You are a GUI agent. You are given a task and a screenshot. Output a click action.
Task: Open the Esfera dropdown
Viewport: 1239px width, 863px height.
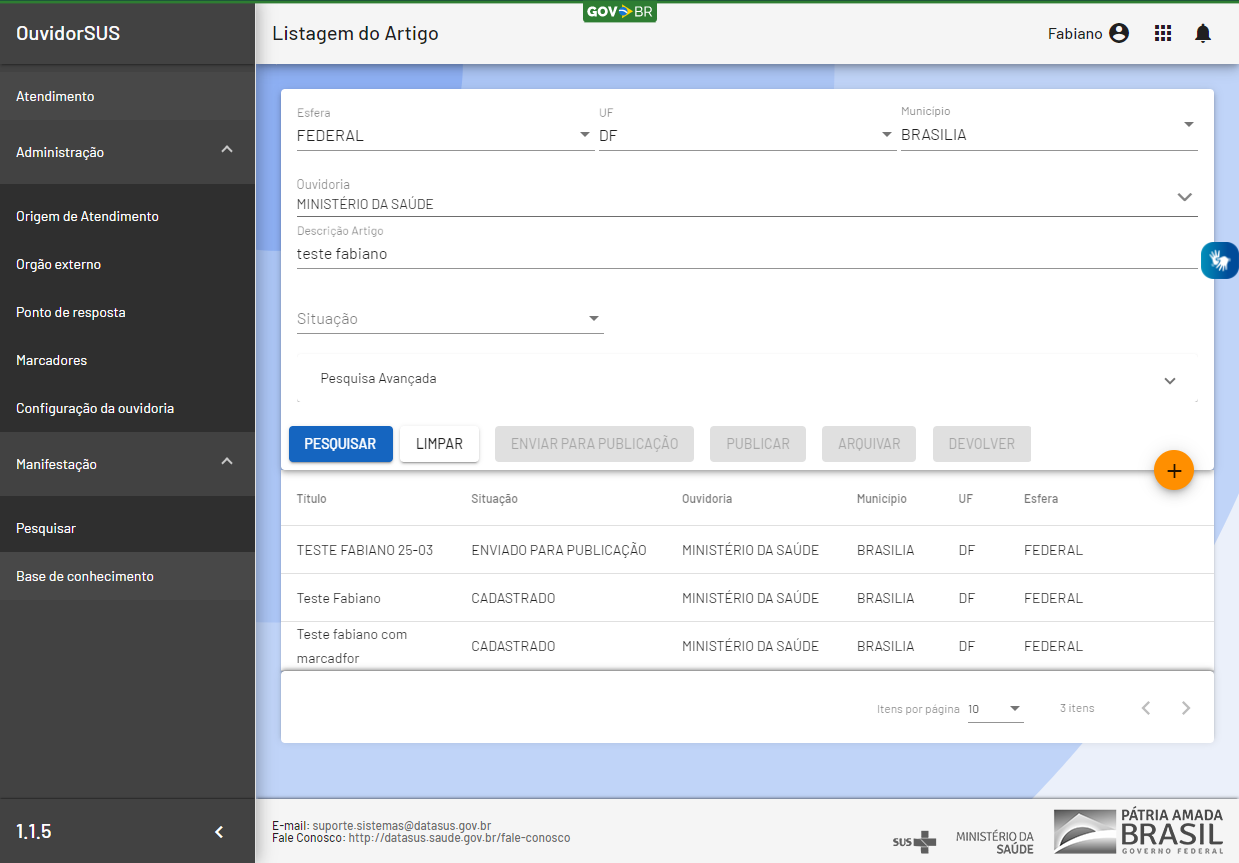click(445, 135)
